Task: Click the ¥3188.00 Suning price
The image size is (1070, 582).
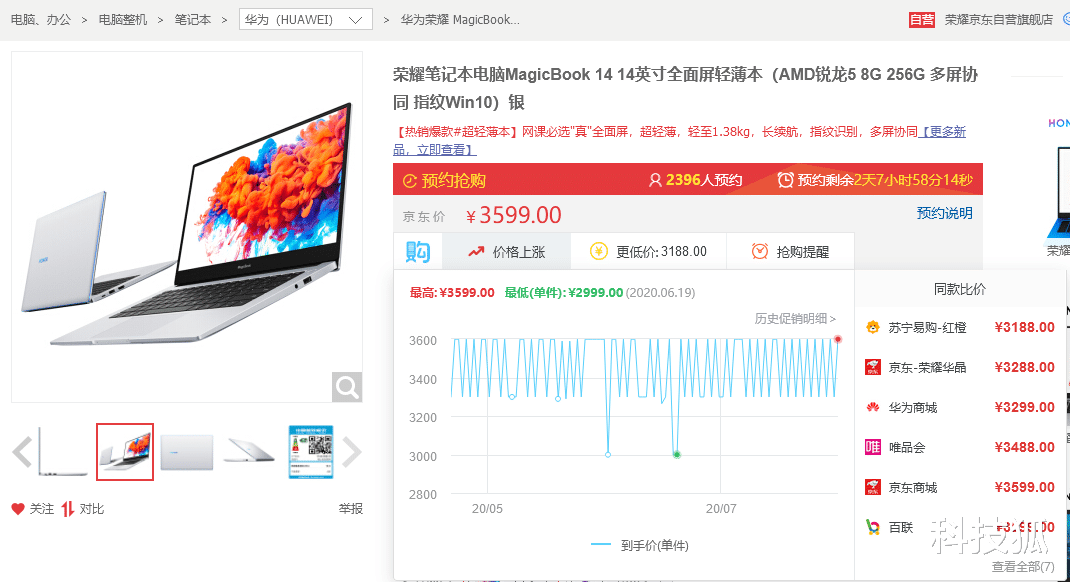Action: point(1024,328)
